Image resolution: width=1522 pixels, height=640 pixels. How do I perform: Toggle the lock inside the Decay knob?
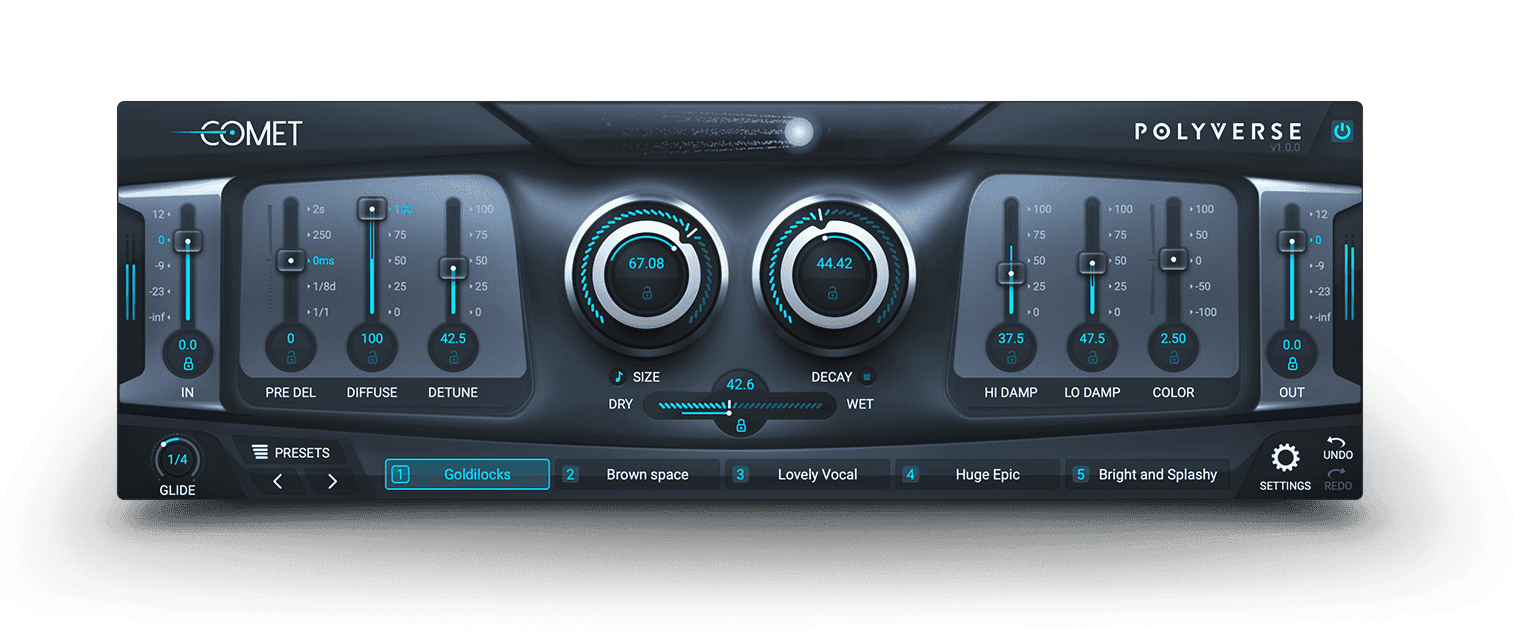(x=833, y=293)
